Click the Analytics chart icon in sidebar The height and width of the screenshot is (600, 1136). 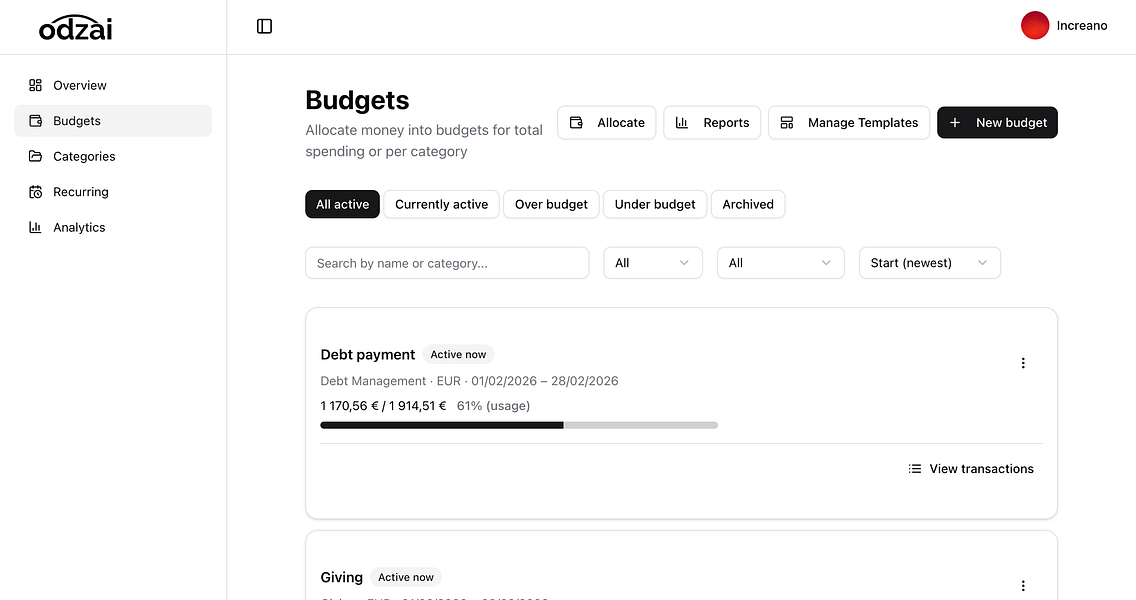point(36,228)
